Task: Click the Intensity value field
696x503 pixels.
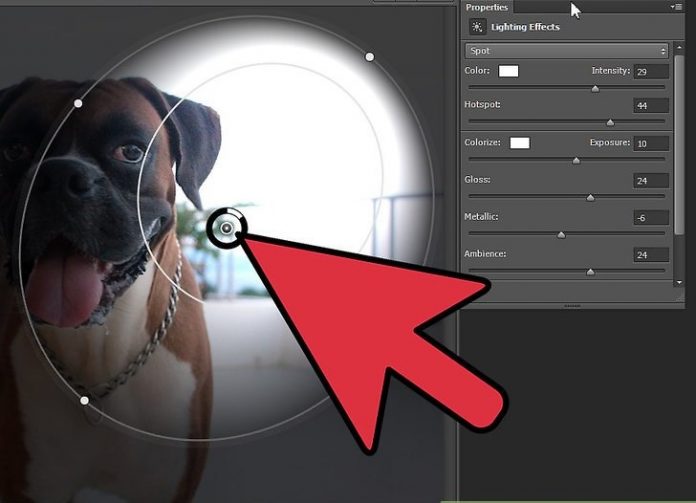Action: tap(651, 72)
